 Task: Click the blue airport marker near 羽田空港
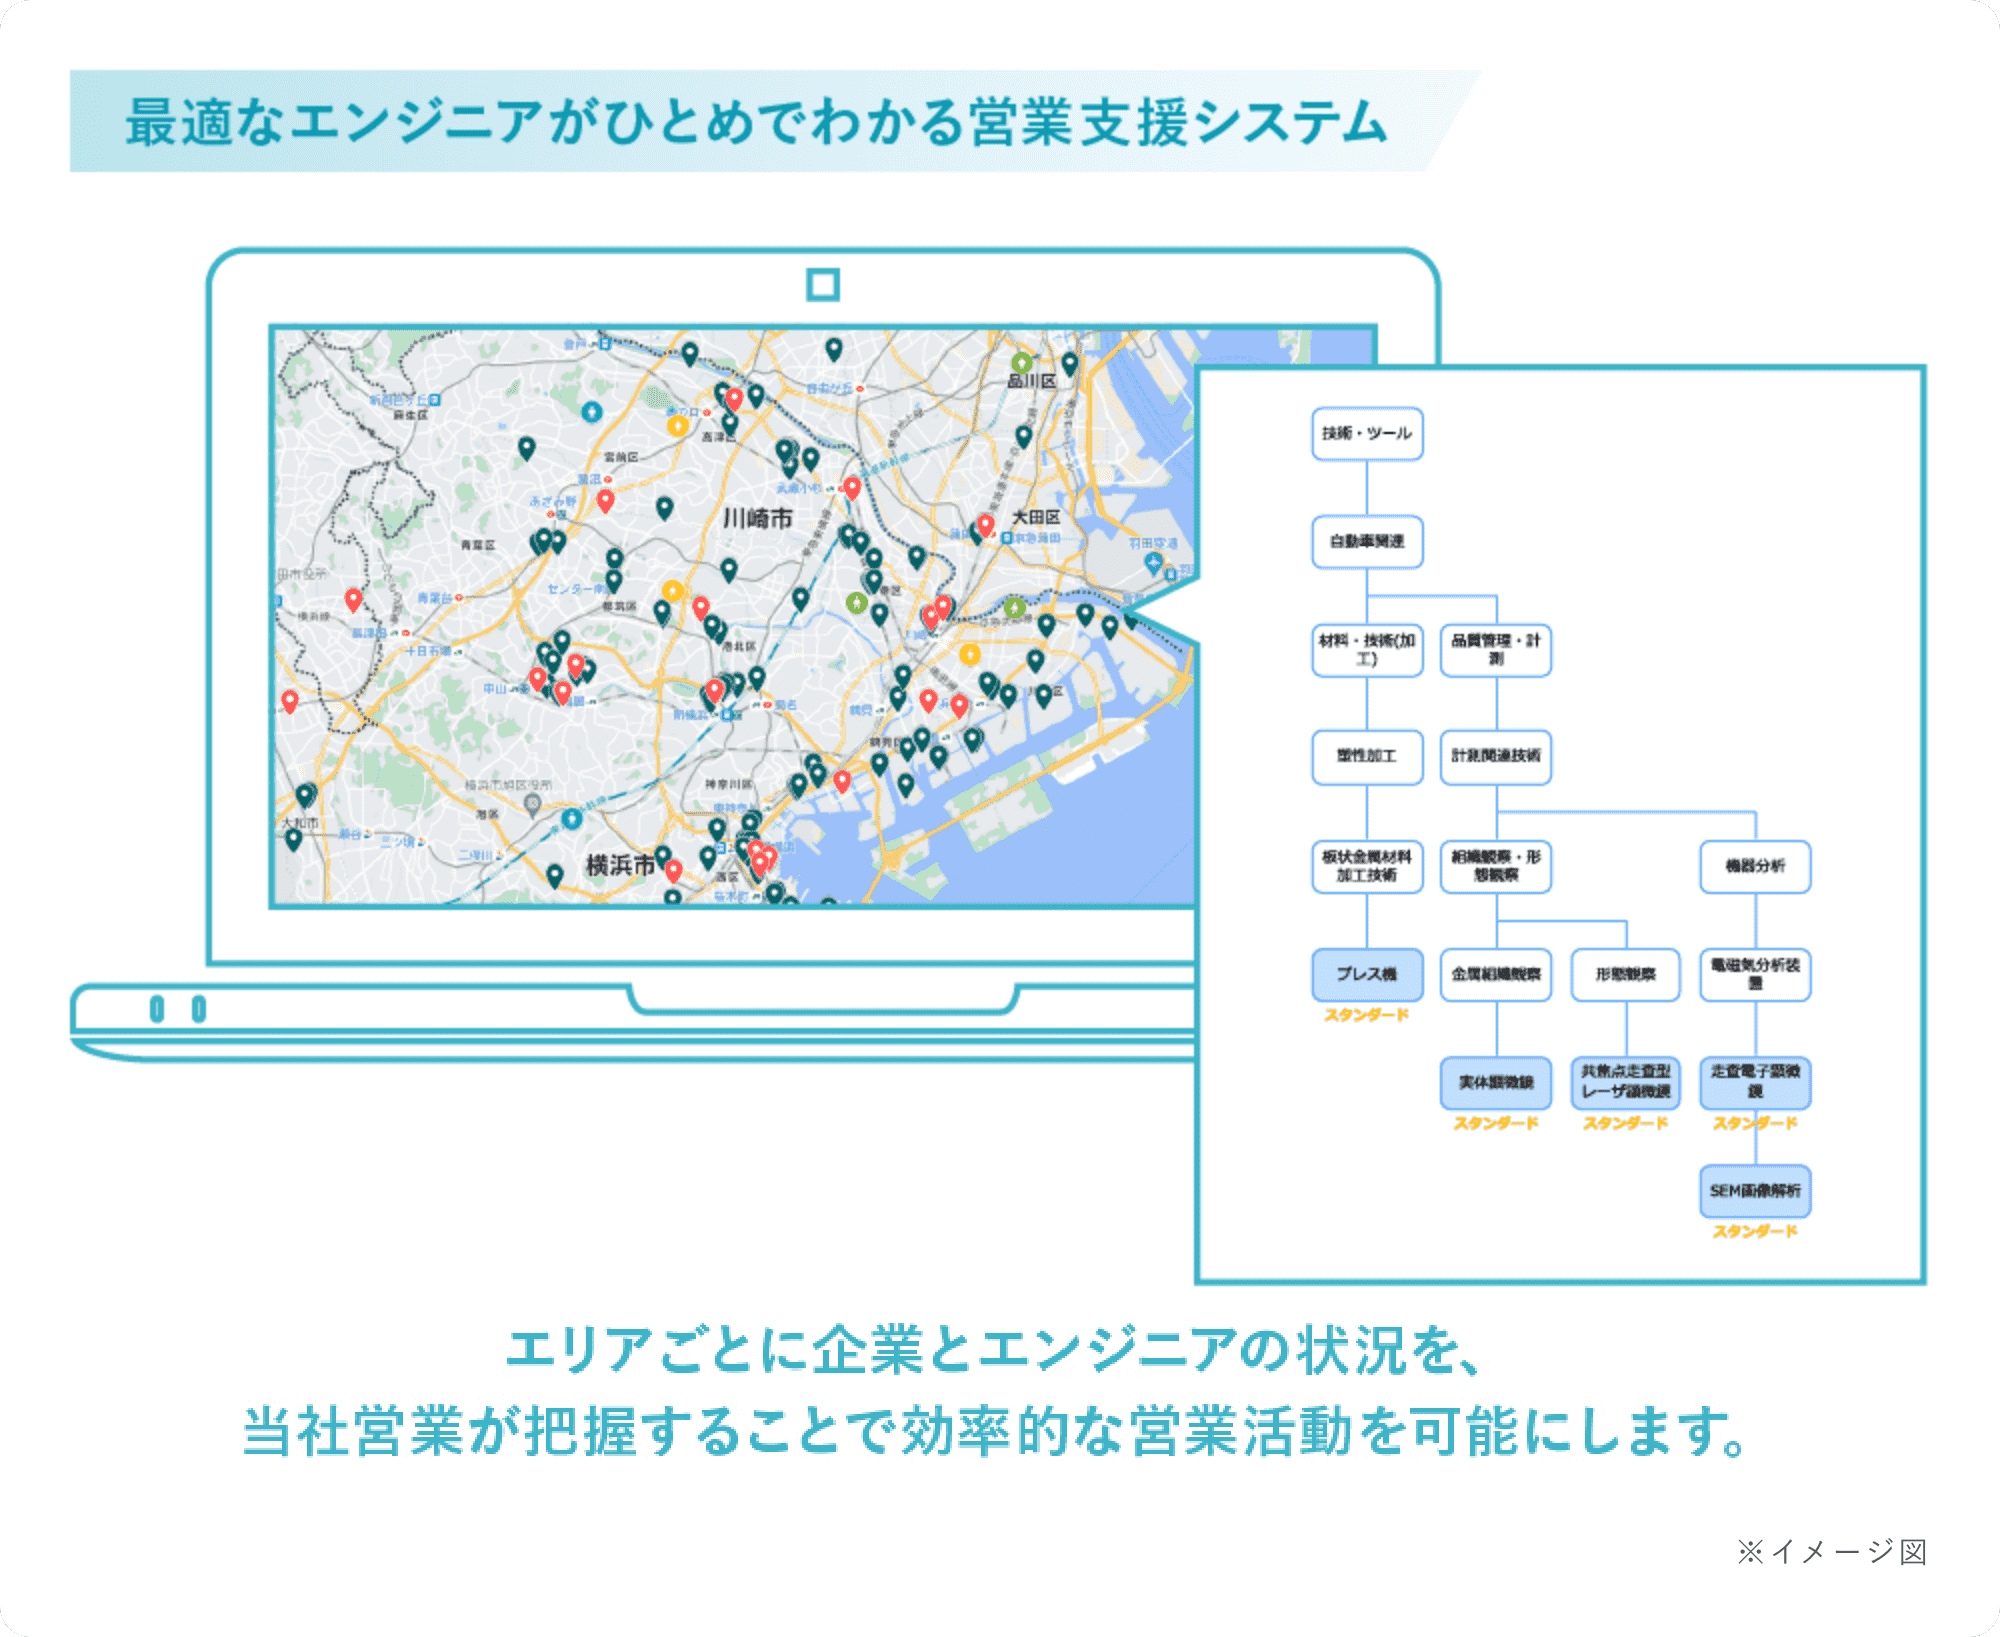pyautogui.click(x=1154, y=563)
